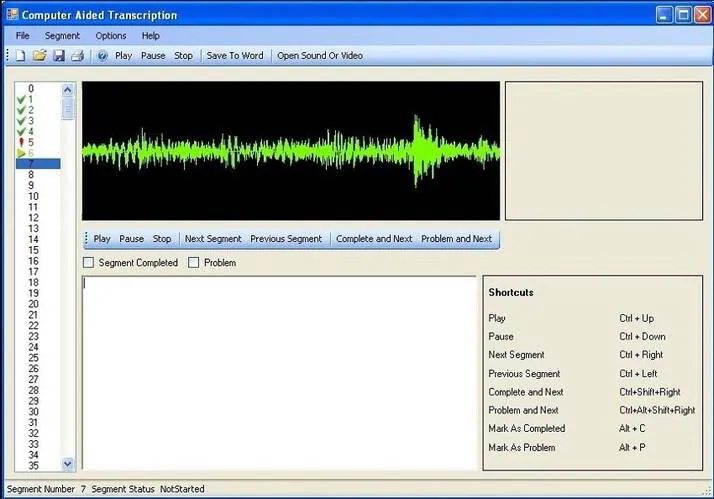Click the segment list scrollbar thumb
The width and height of the screenshot is (714, 499).
point(68,109)
